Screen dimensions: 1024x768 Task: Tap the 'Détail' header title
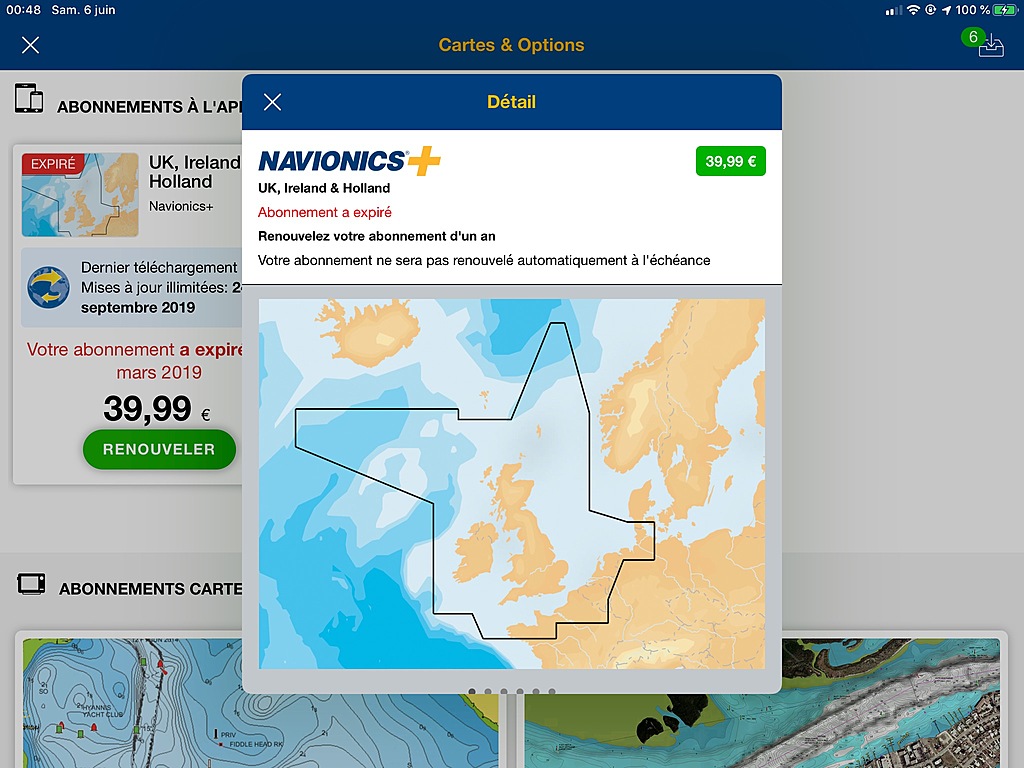pos(511,102)
